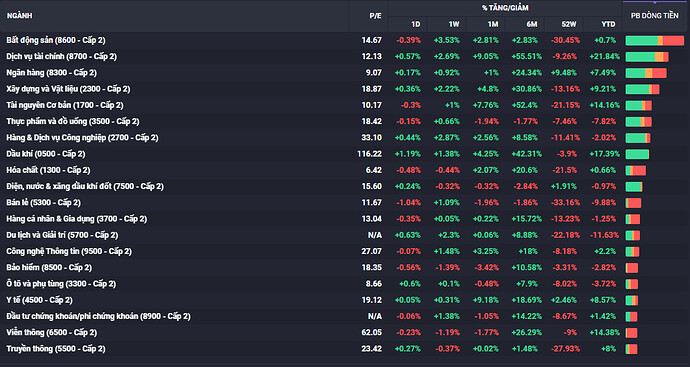The width and height of the screenshot is (690, 367).
Task: Open the Viễn thông (6500) sector
Action: pyautogui.click(x=51, y=333)
